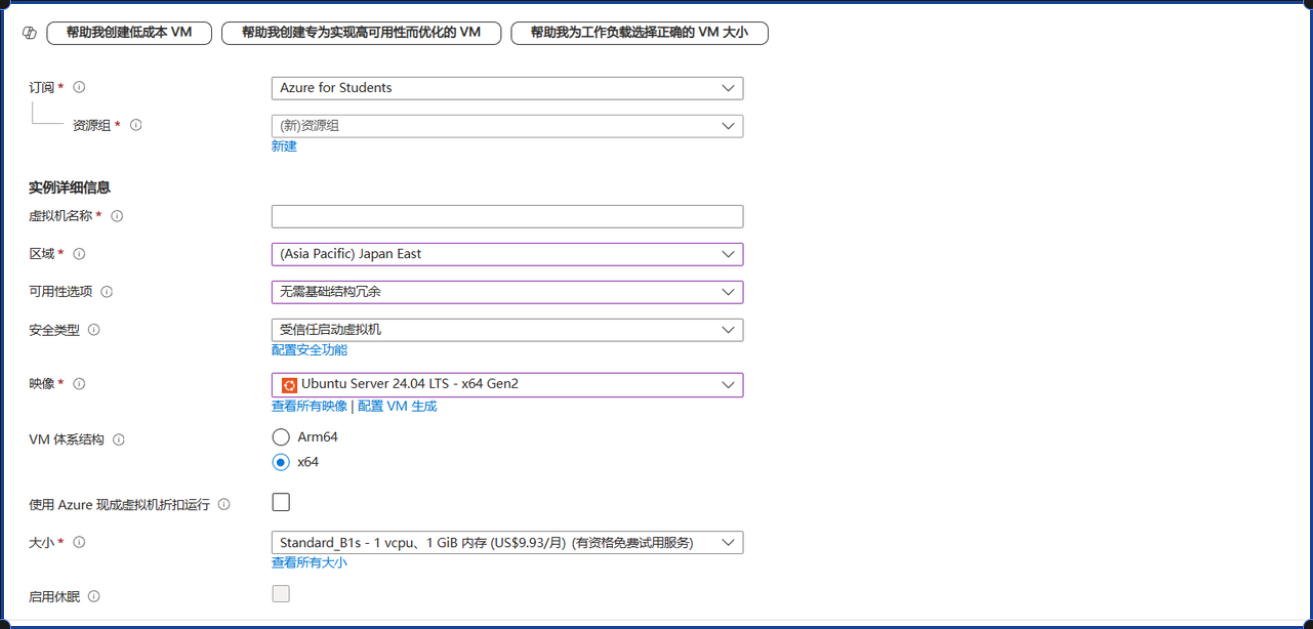Click the info icon next to 大小
Image resolution: width=1313 pixels, height=629 pixels.
79,542
